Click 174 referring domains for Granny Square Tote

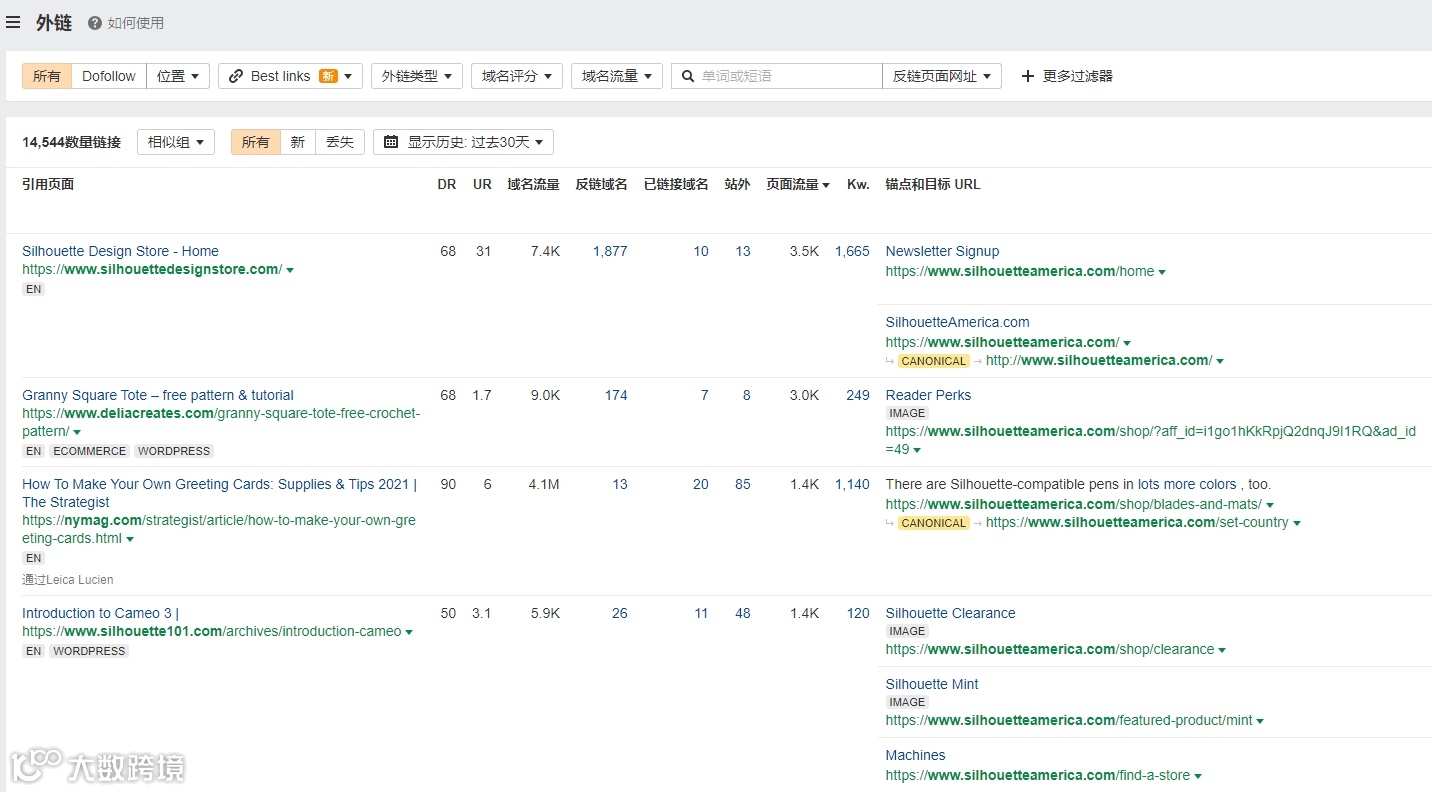[x=616, y=395]
